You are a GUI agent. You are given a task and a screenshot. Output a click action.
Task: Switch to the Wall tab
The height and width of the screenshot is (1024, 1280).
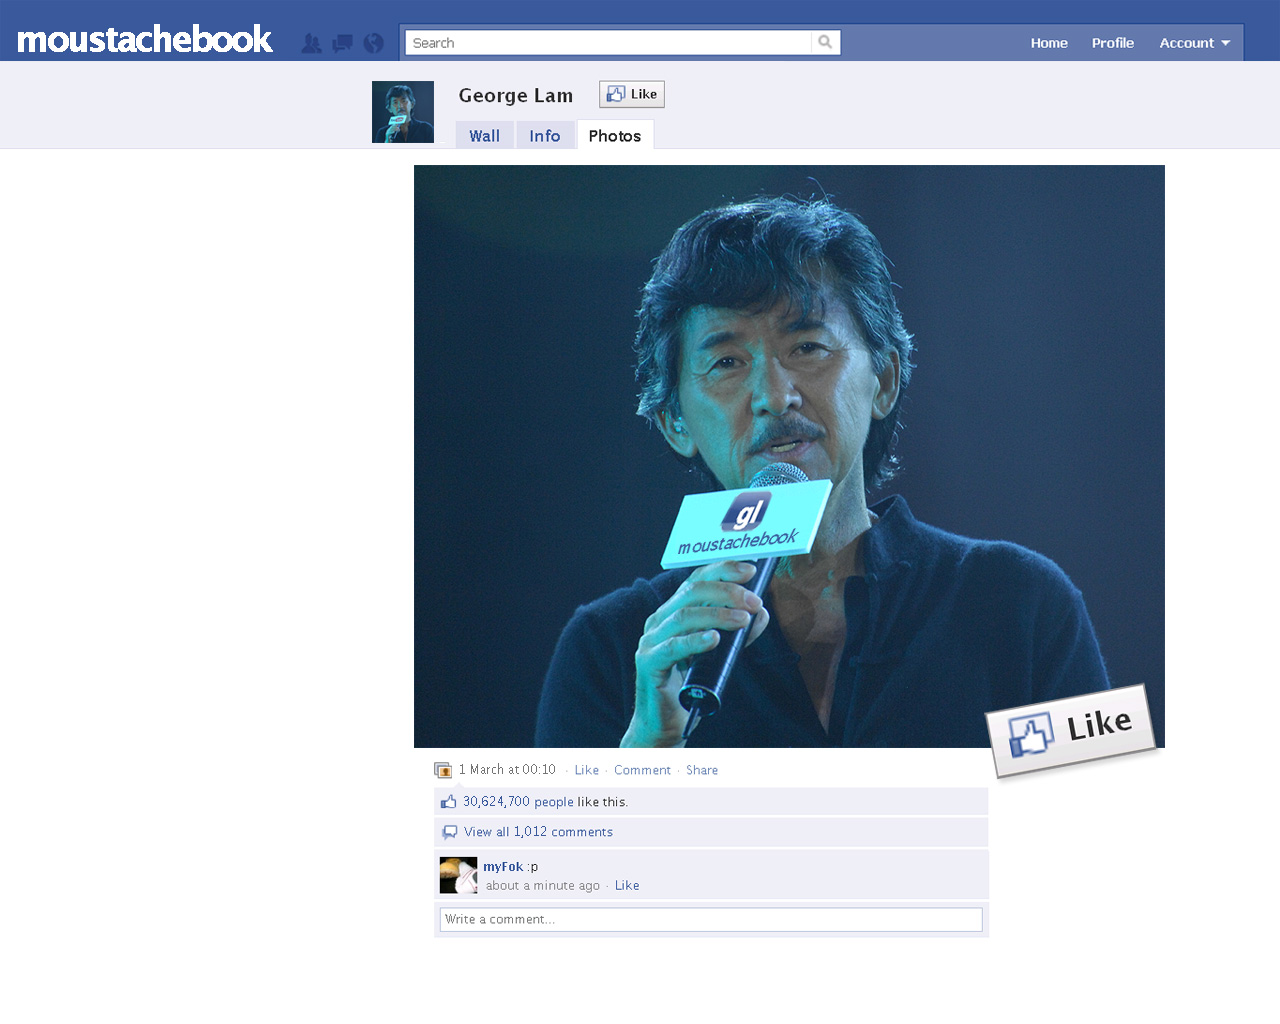(x=484, y=136)
